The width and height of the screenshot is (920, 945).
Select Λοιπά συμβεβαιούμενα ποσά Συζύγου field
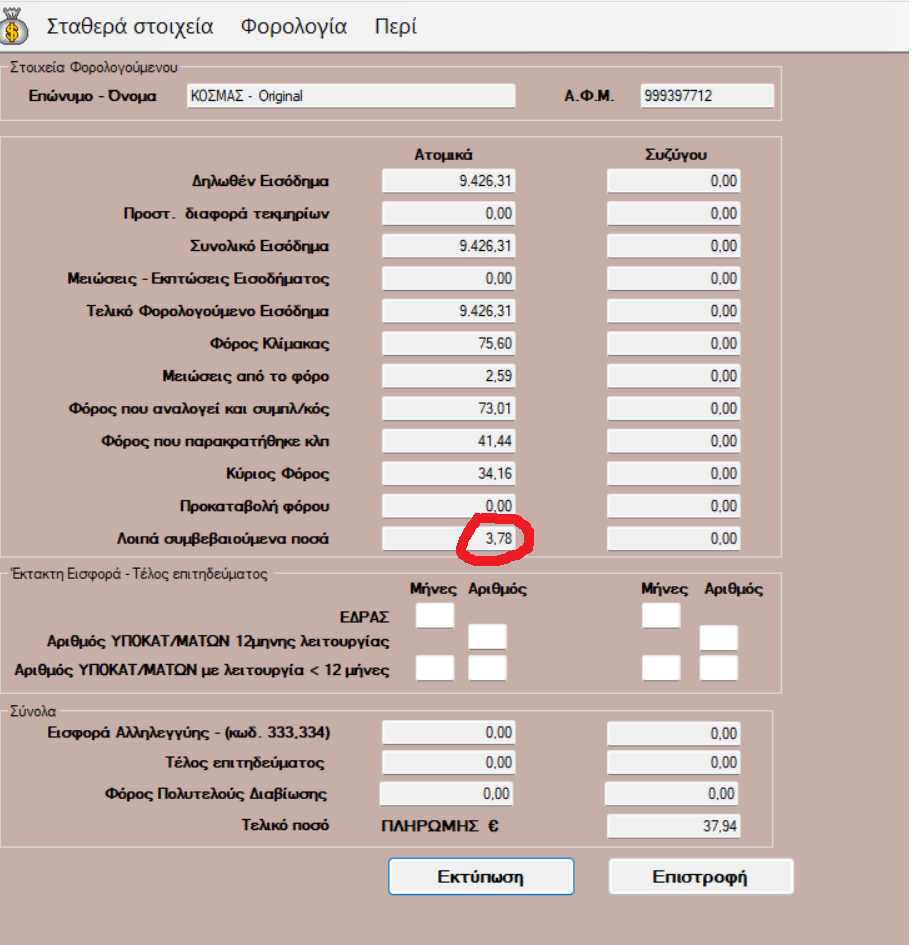click(674, 539)
